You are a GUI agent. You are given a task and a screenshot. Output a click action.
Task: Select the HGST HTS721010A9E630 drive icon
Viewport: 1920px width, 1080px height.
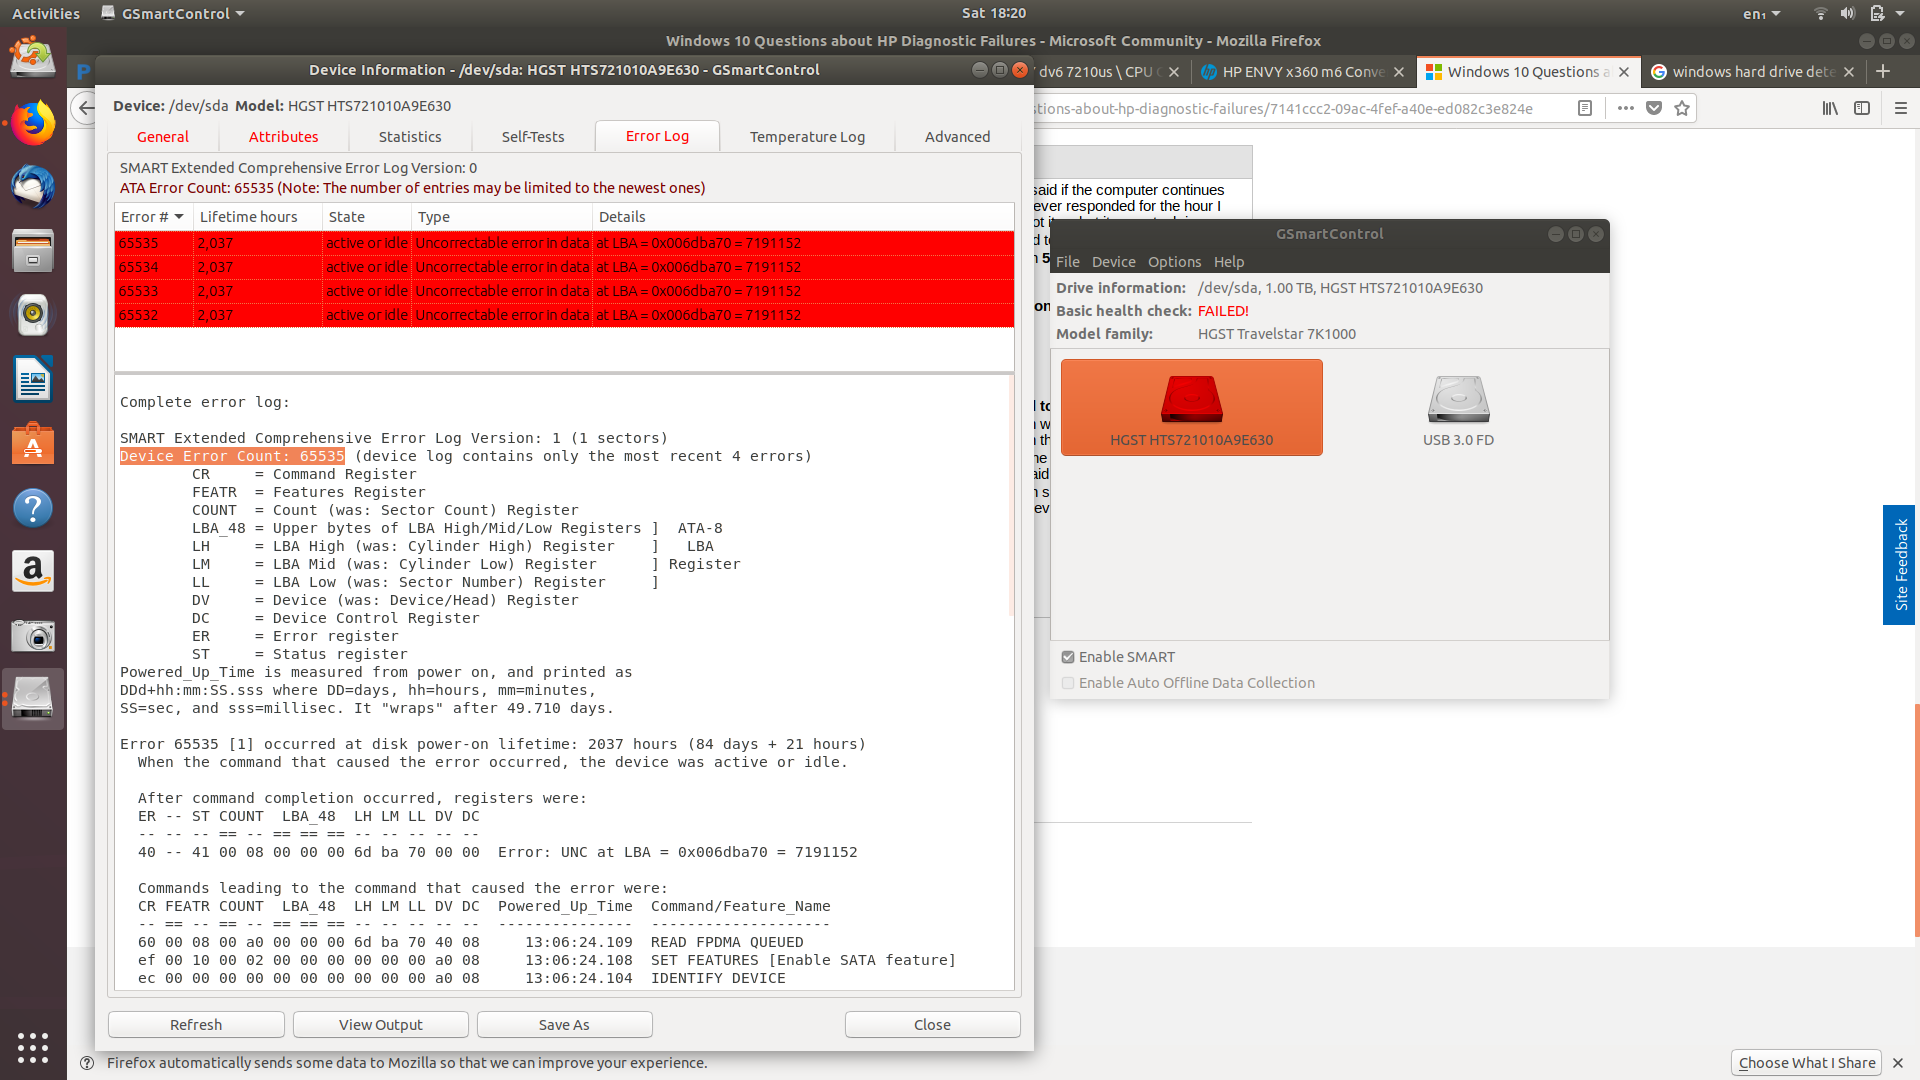(1191, 406)
